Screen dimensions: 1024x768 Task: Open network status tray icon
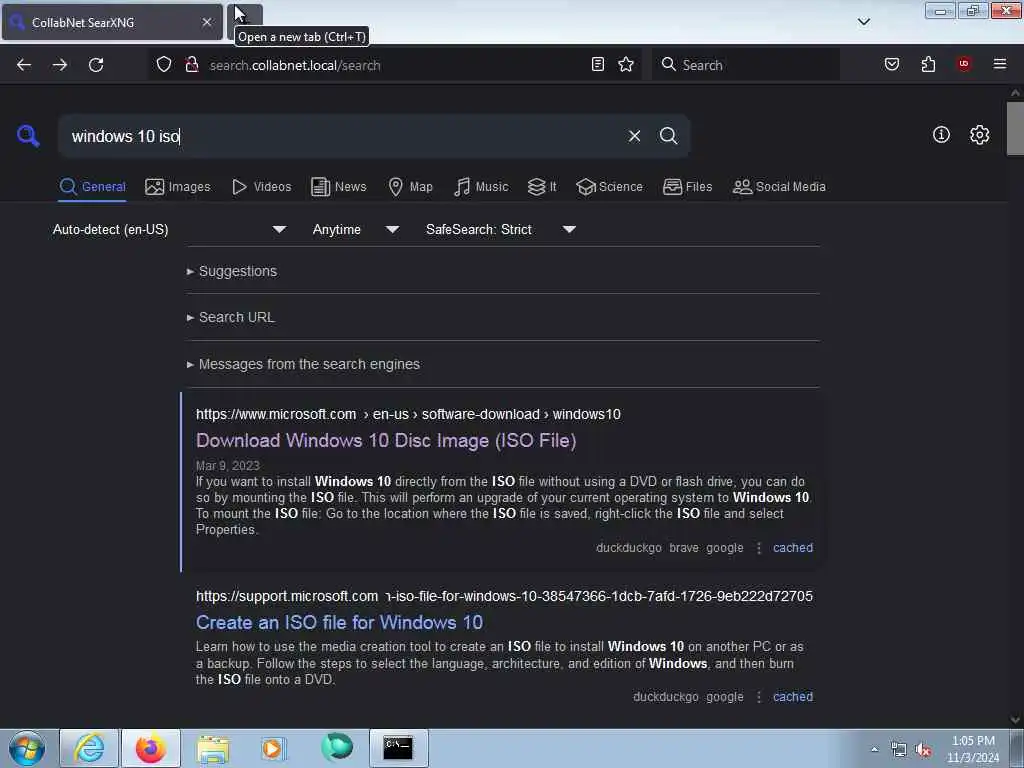(899, 750)
